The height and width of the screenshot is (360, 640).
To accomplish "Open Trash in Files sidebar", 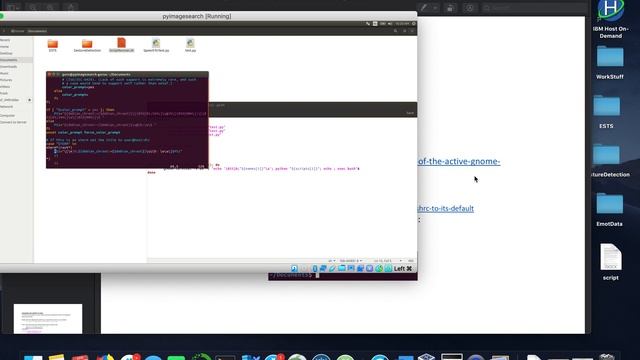I will (4, 93).
